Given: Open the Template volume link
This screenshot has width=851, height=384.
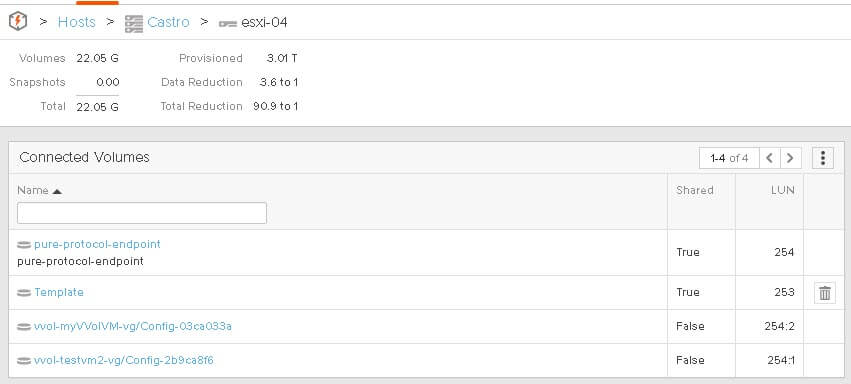Looking at the screenshot, I should coord(59,292).
